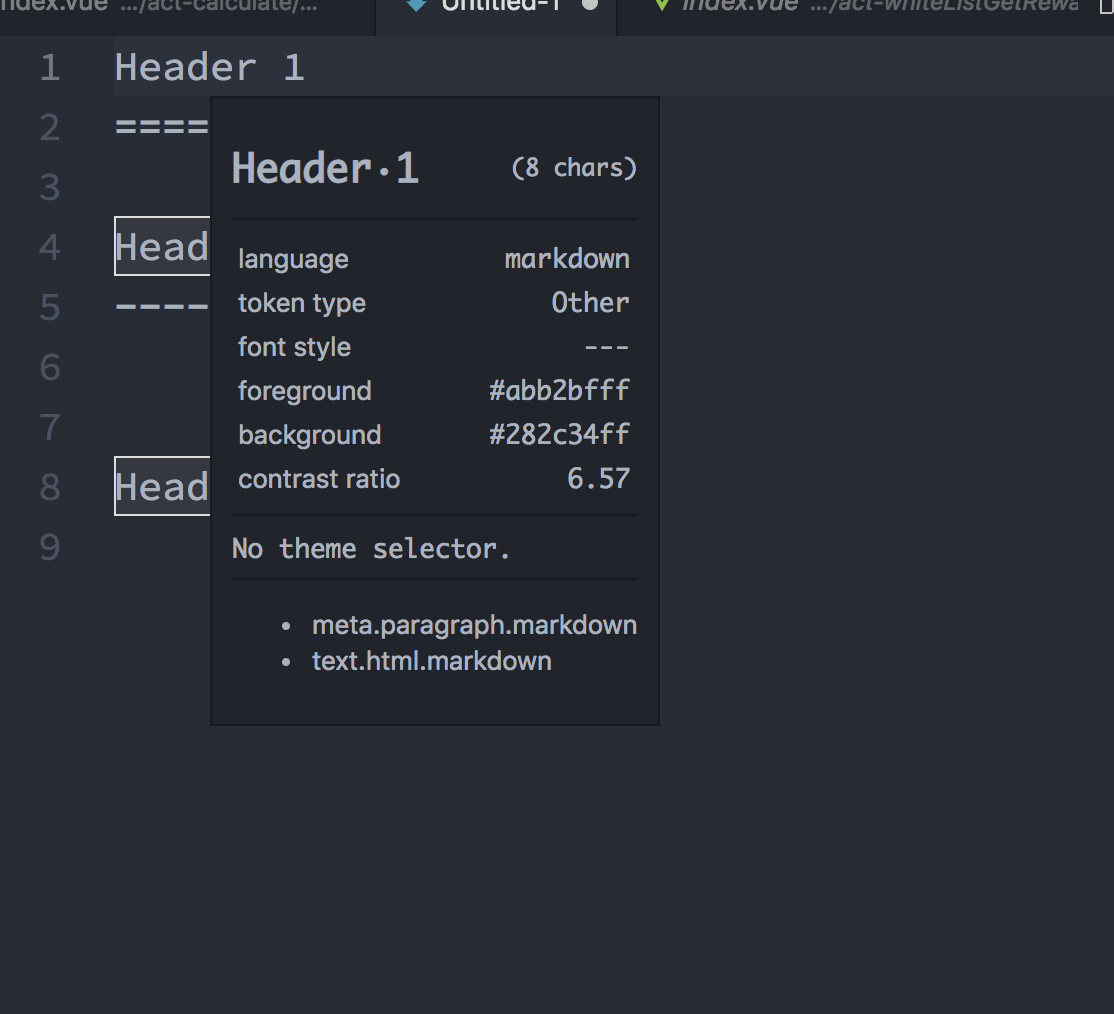This screenshot has height=1014, width=1114.
Task: Click the "text.html.markdown" scope entry
Action: (432, 662)
